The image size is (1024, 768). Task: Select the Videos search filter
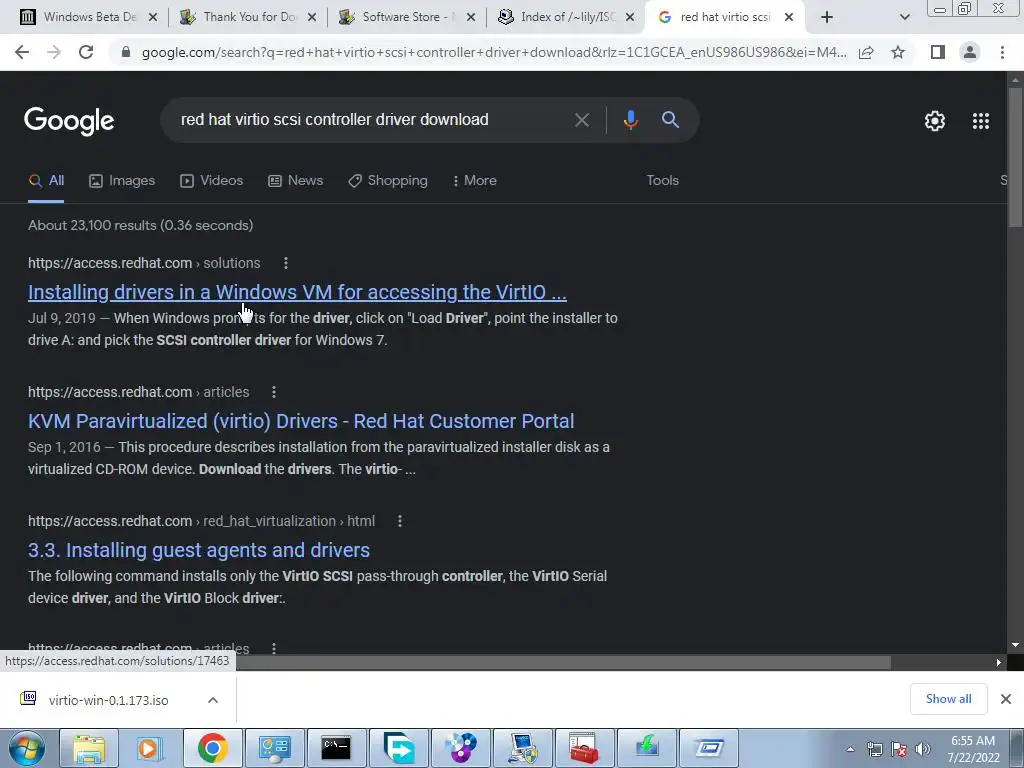pos(212,181)
